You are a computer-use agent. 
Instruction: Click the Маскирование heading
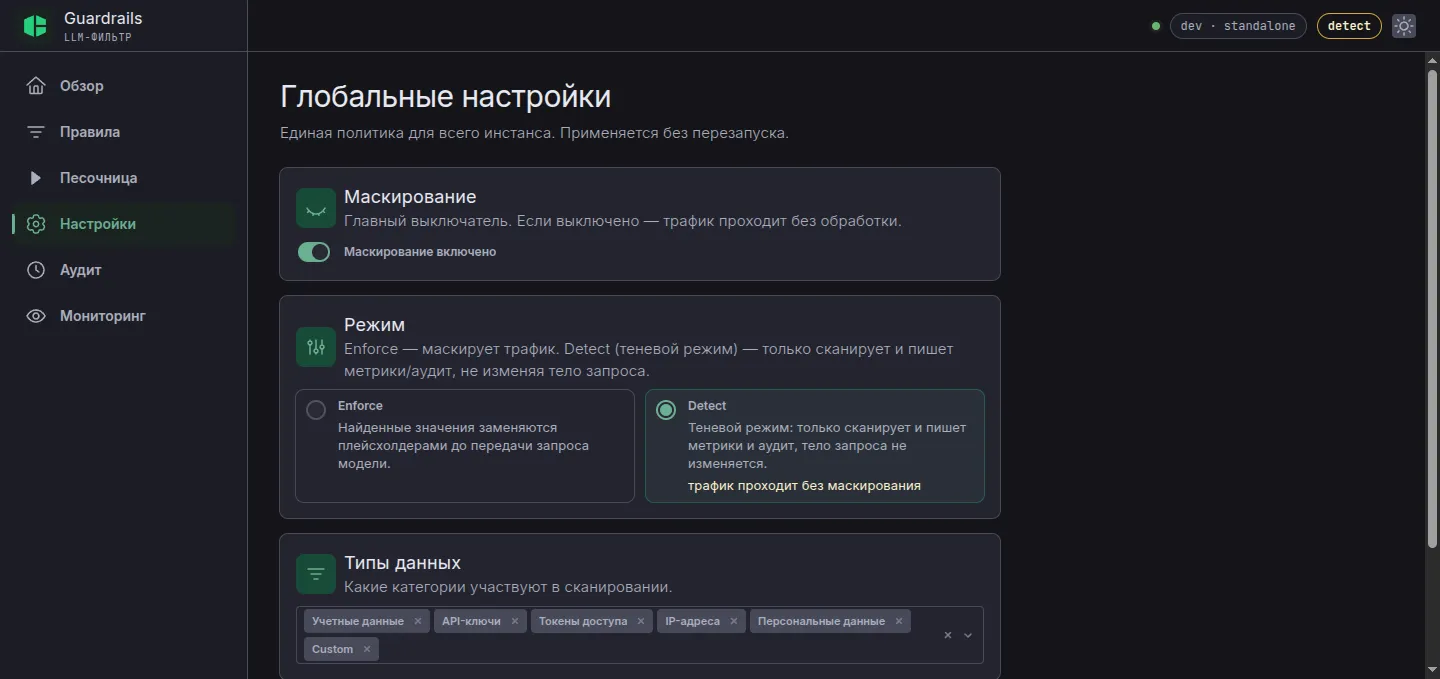tap(410, 197)
